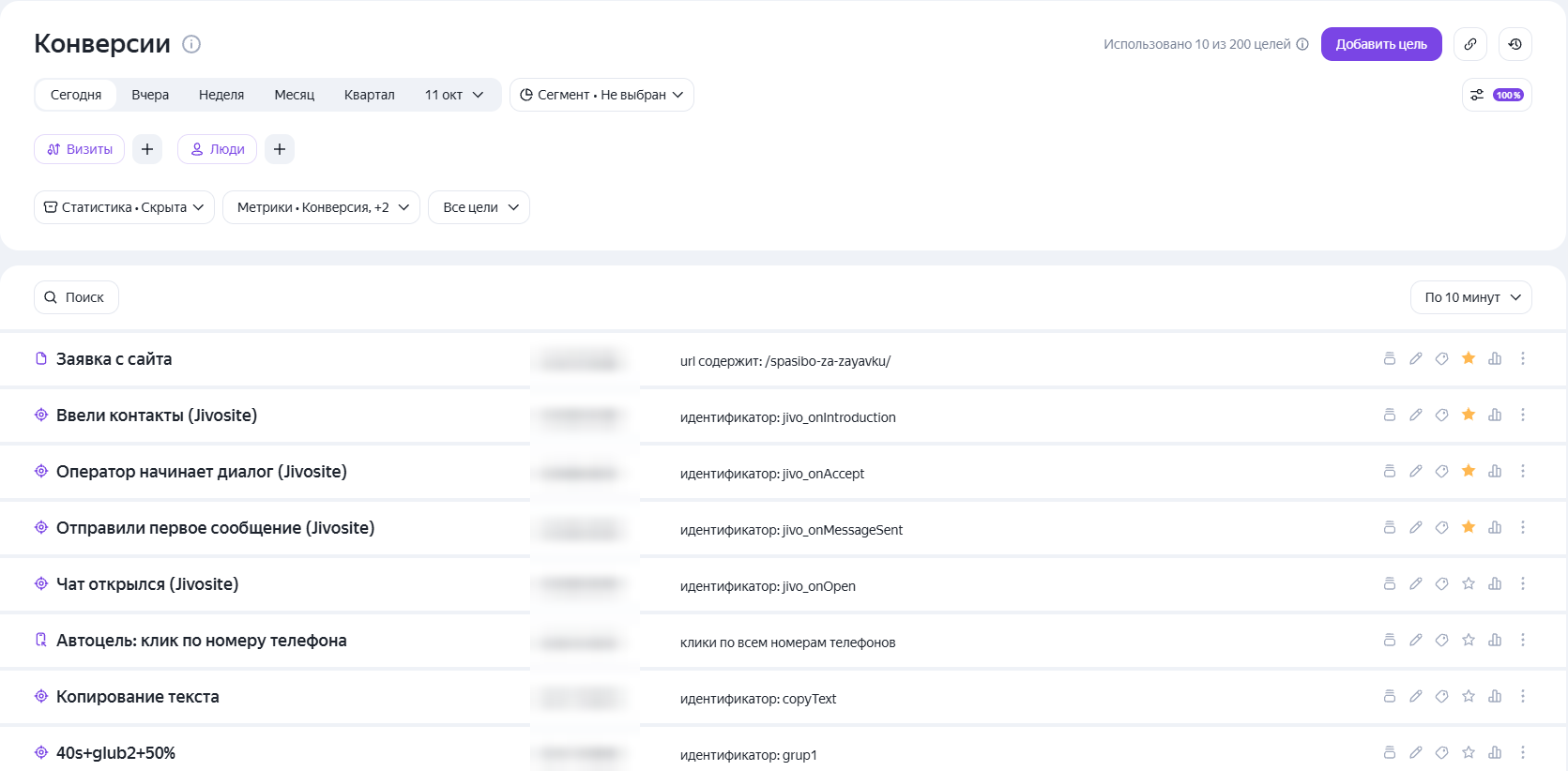This screenshot has height=771, width=1568.
Task: Expand the Сегмент • Не выбран dropdown
Action: [x=602, y=95]
